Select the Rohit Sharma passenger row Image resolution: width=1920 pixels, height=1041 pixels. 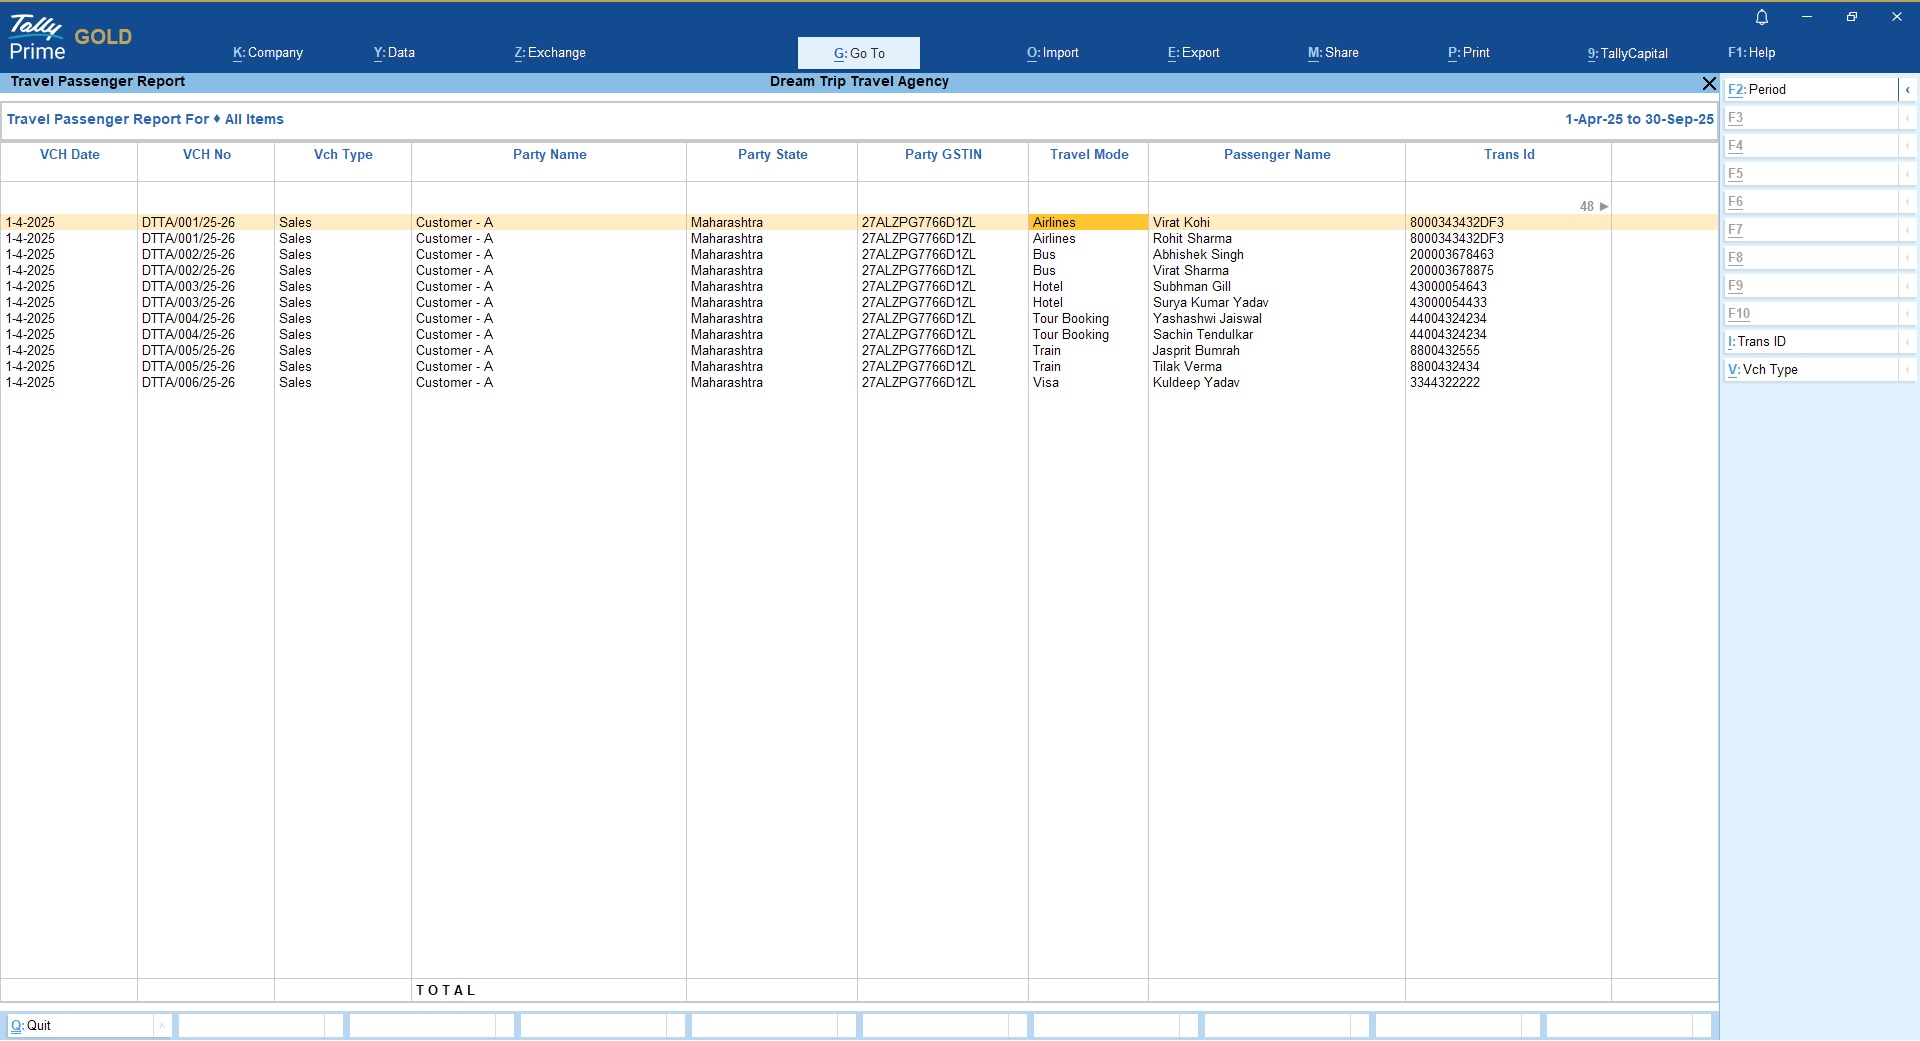point(1192,239)
